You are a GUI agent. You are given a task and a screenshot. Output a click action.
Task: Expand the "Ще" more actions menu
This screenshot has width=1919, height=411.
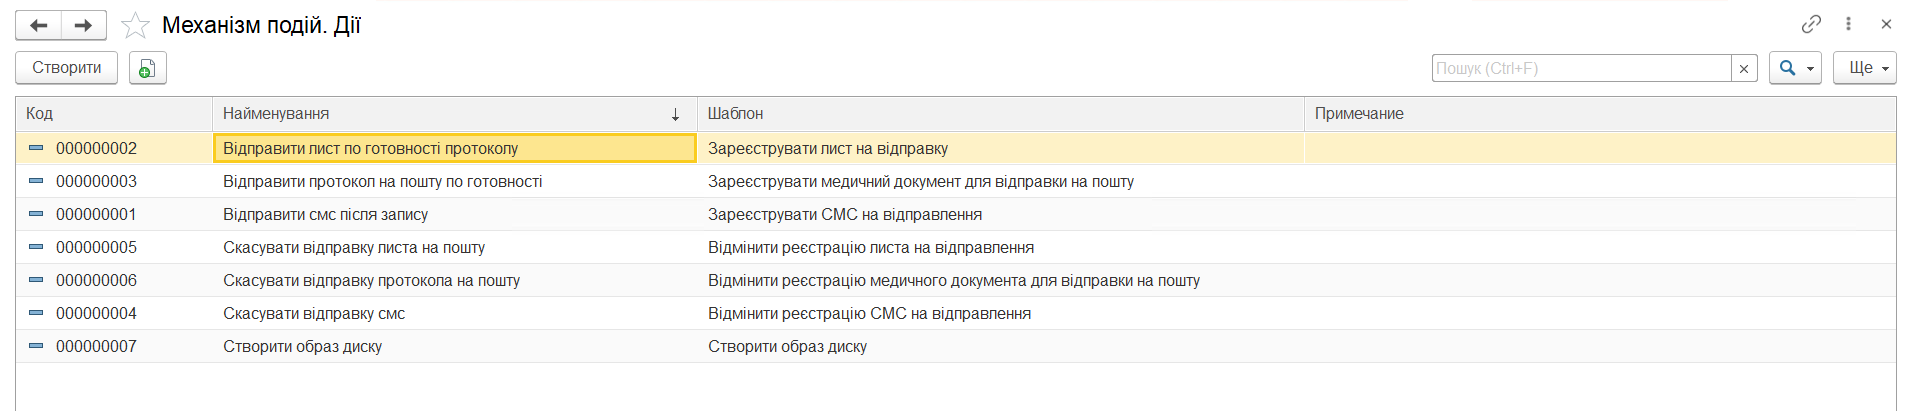pos(1864,68)
